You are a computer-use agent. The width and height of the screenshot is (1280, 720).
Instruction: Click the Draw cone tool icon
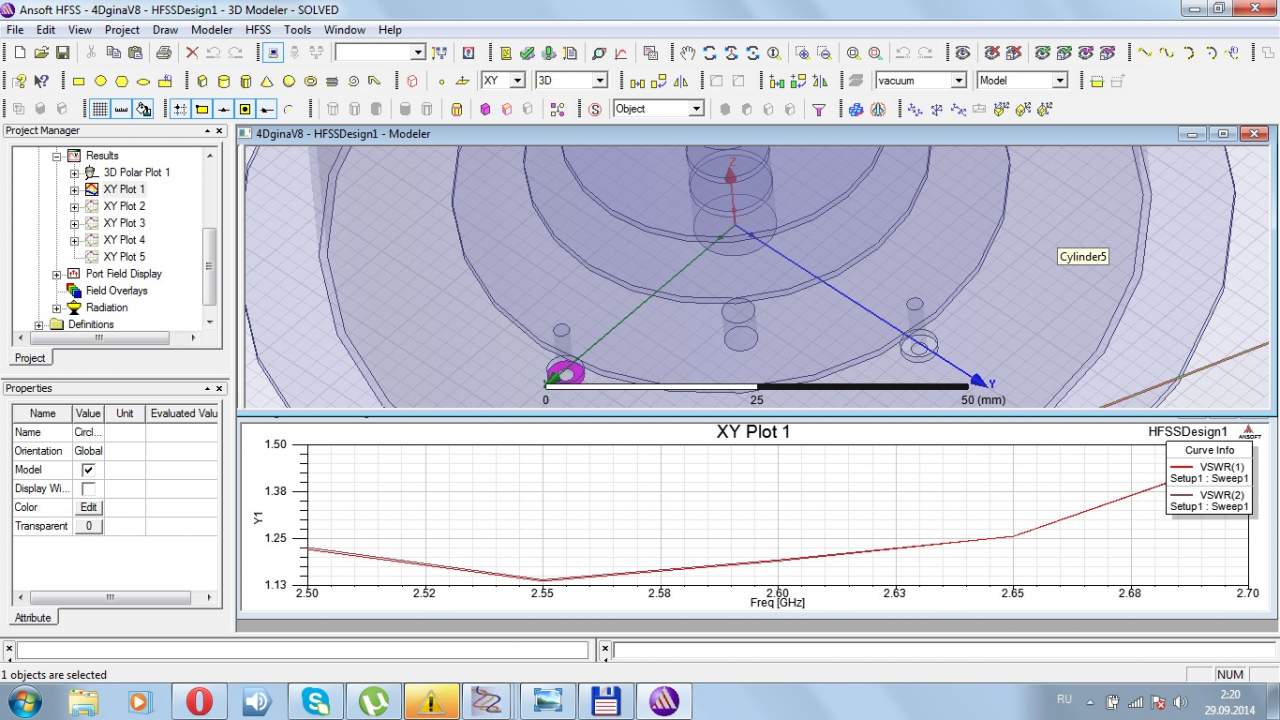(x=267, y=81)
